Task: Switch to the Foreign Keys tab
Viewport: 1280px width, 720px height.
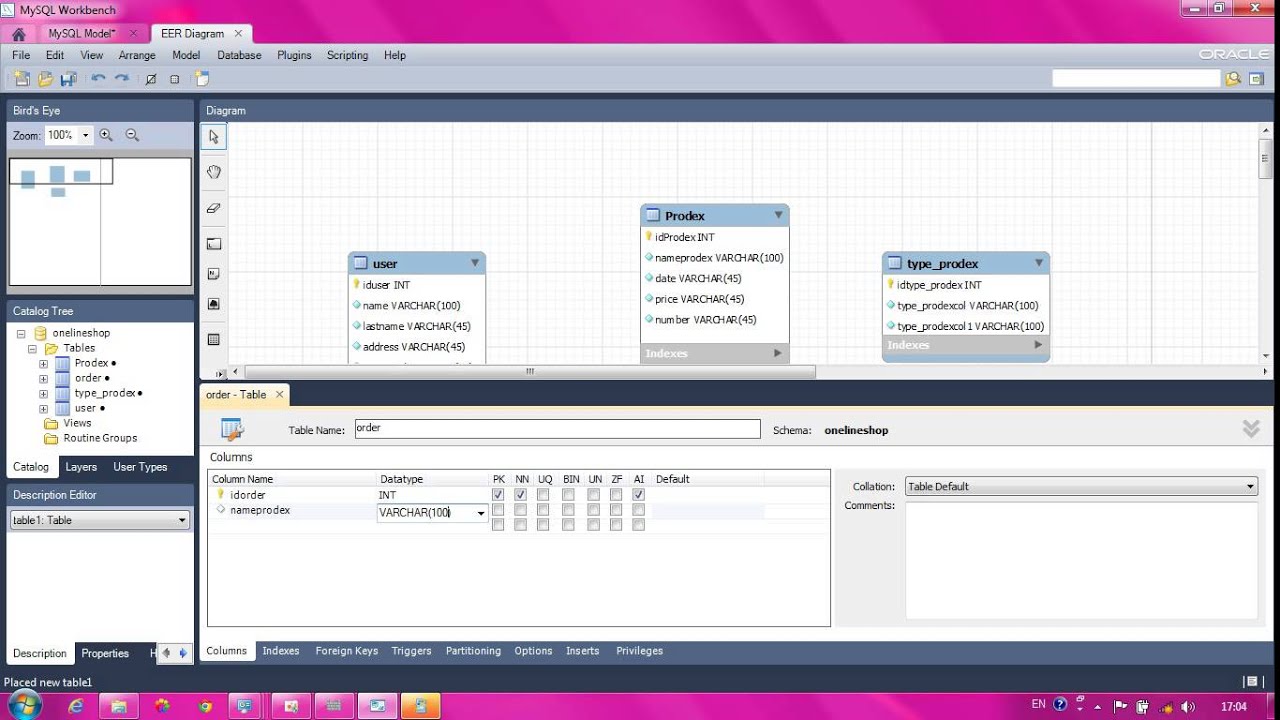Action: pyautogui.click(x=346, y=651)
